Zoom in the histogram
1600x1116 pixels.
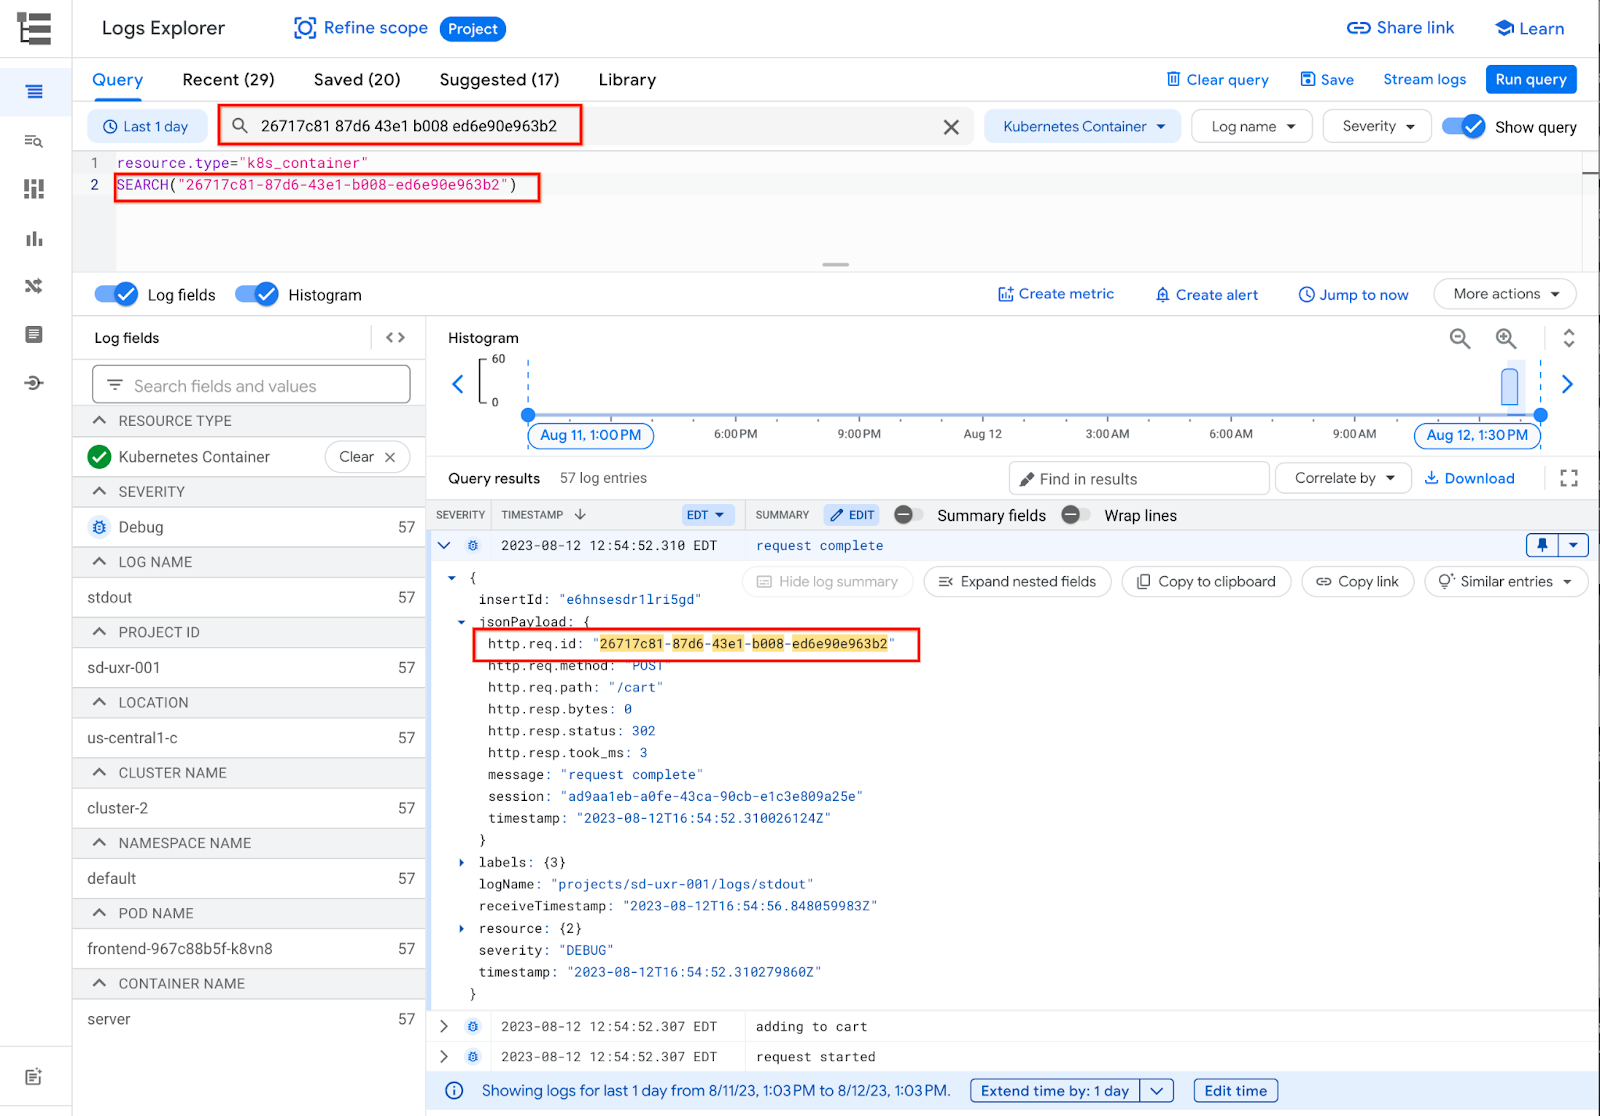click(1506, 339)
